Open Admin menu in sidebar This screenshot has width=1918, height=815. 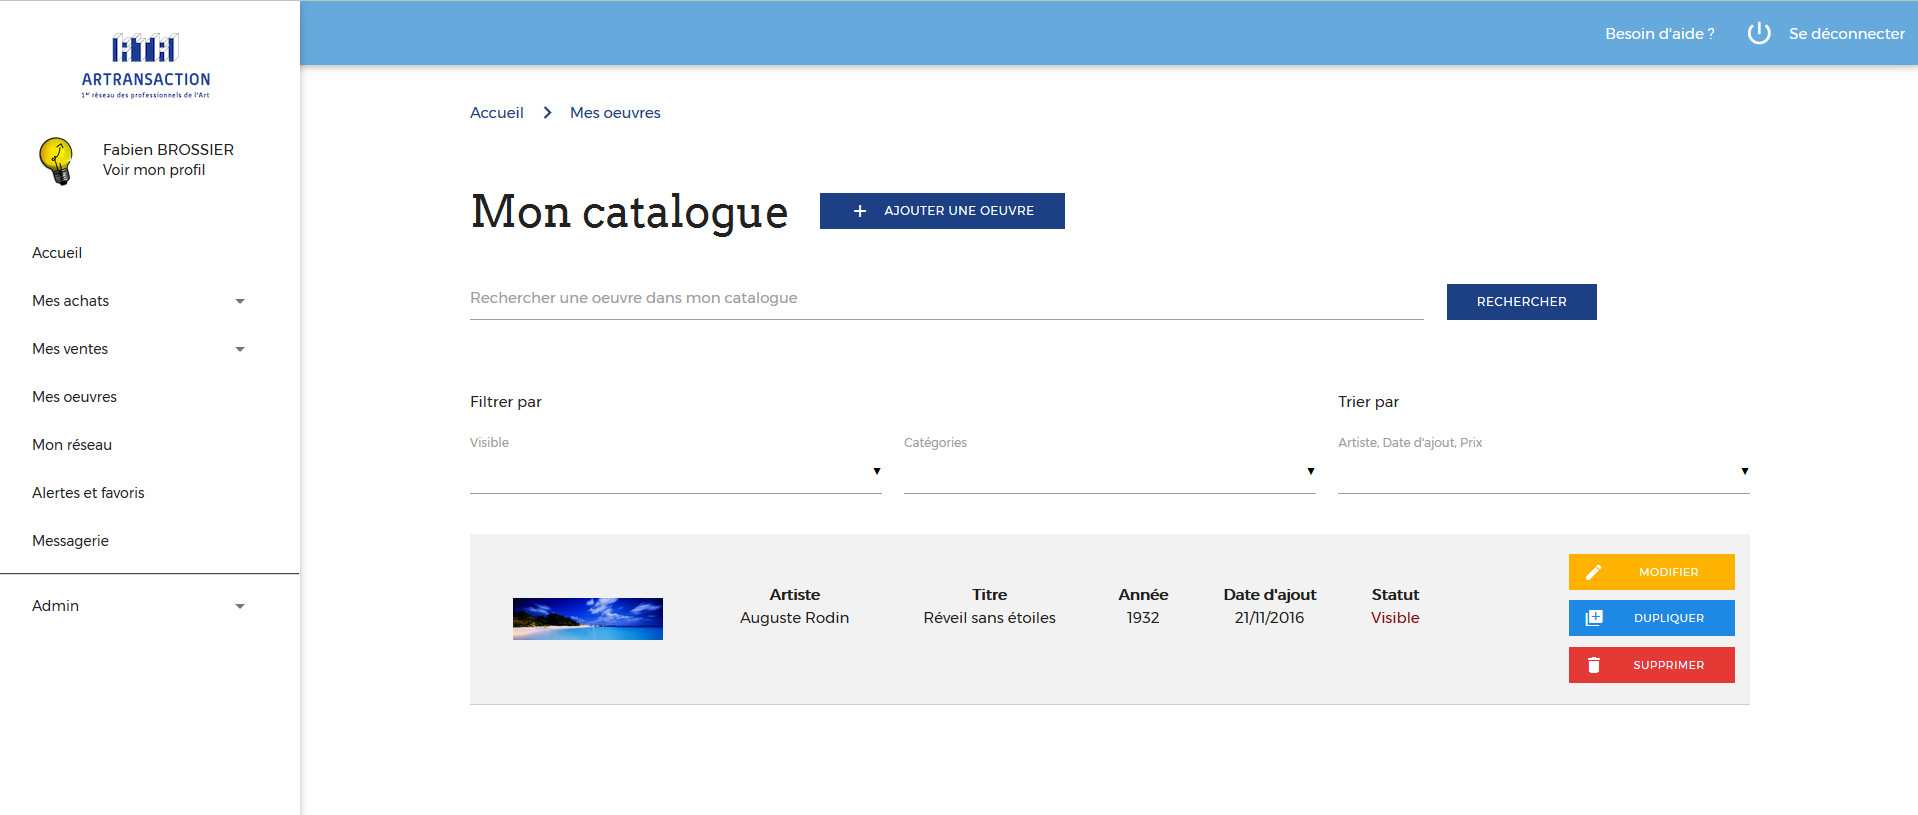tap(55, 606)
